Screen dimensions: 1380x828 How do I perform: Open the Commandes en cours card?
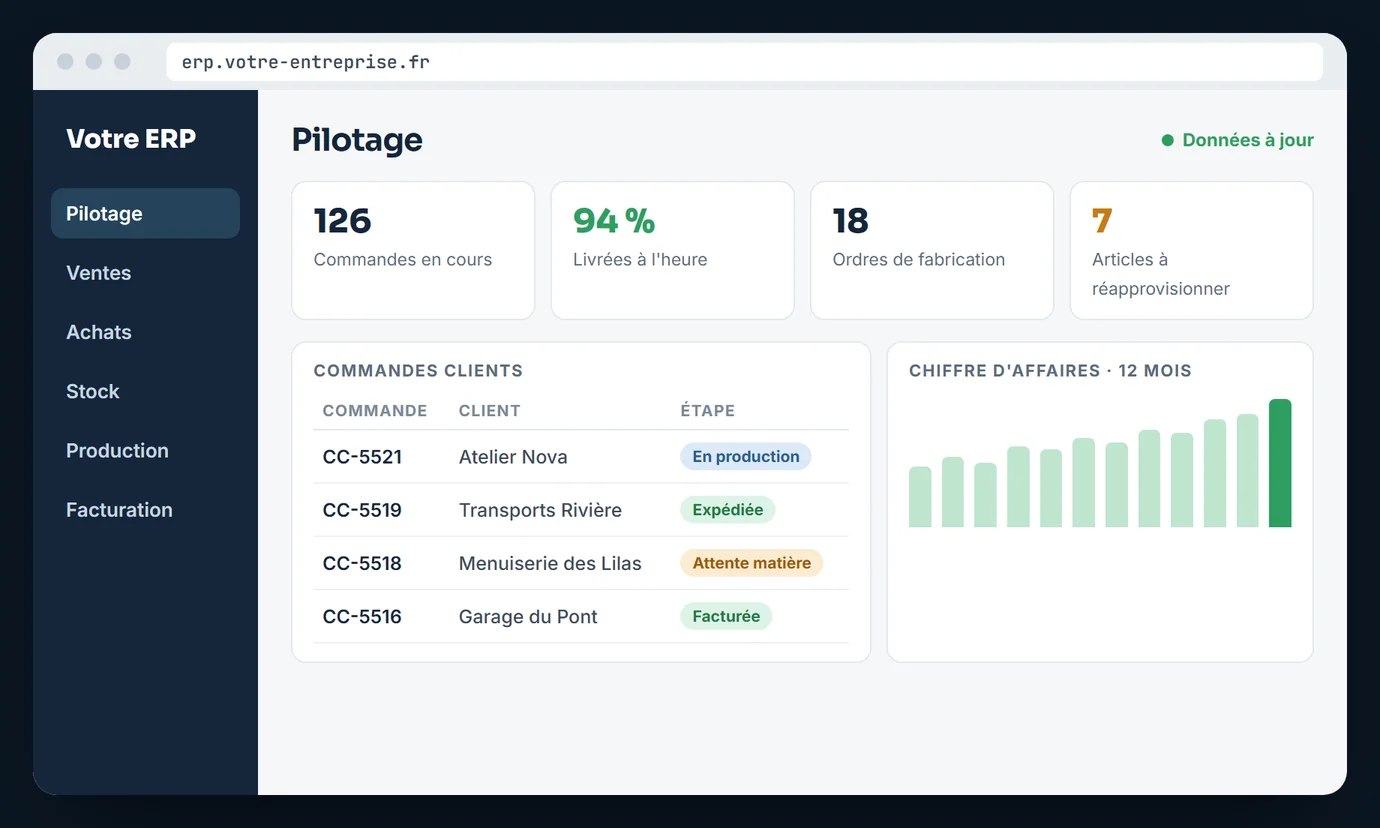point(413,250)
